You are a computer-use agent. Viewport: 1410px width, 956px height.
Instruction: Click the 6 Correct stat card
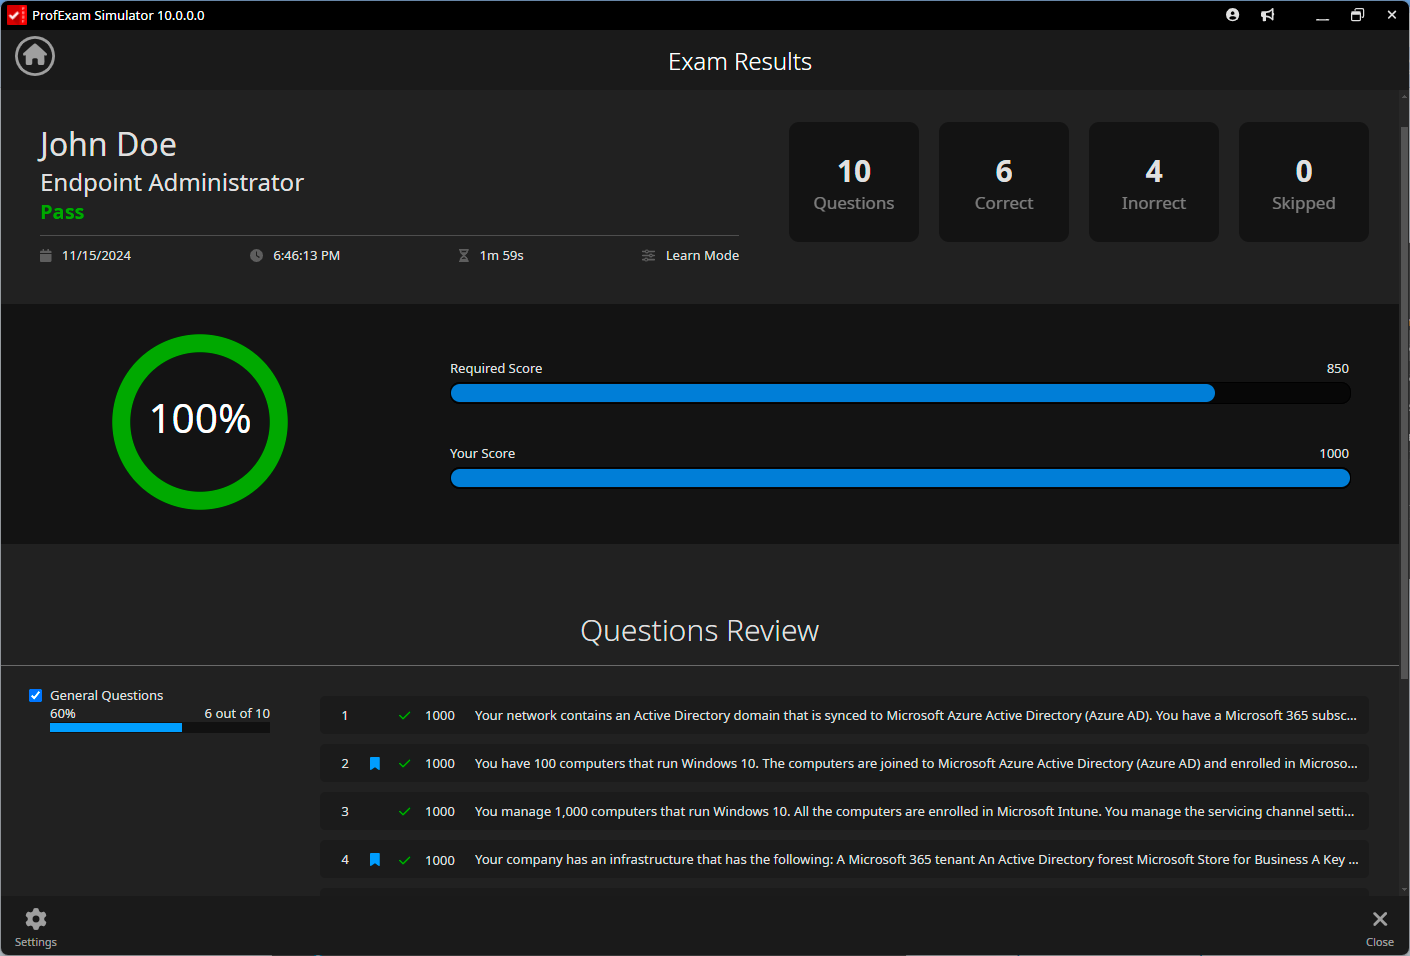(x=1004, y=182)
